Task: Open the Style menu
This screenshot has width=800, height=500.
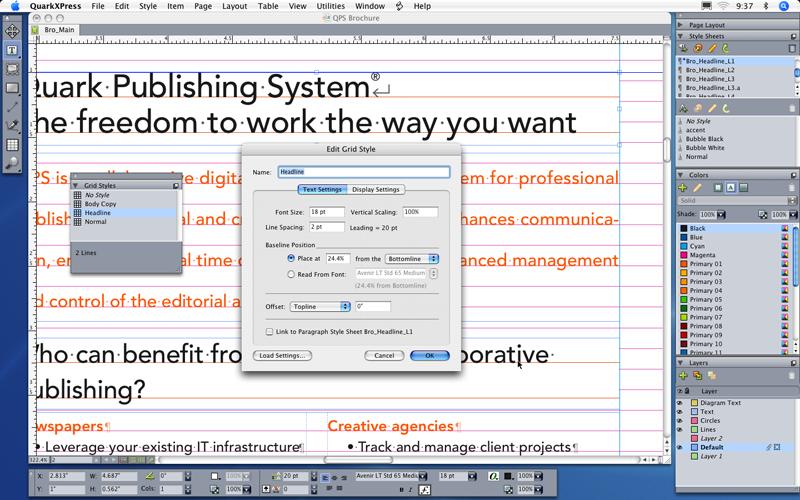Action: 148,6
